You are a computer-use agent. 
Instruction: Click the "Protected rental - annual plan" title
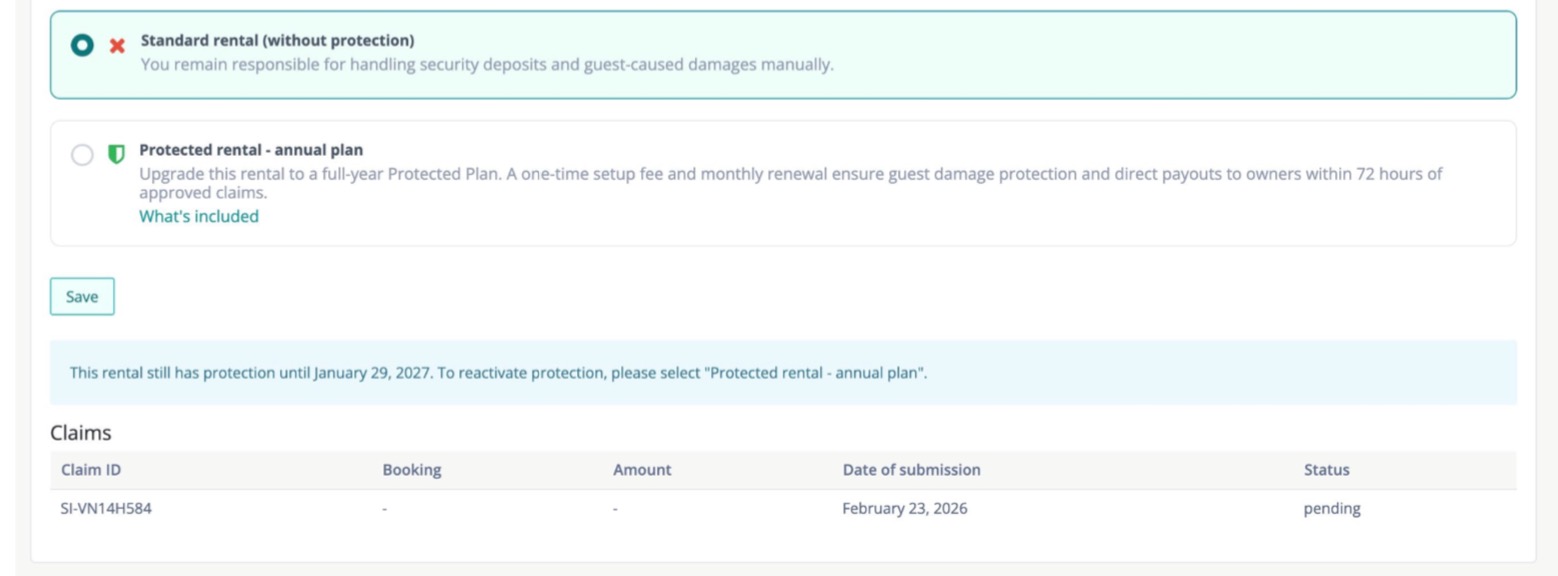251,150
